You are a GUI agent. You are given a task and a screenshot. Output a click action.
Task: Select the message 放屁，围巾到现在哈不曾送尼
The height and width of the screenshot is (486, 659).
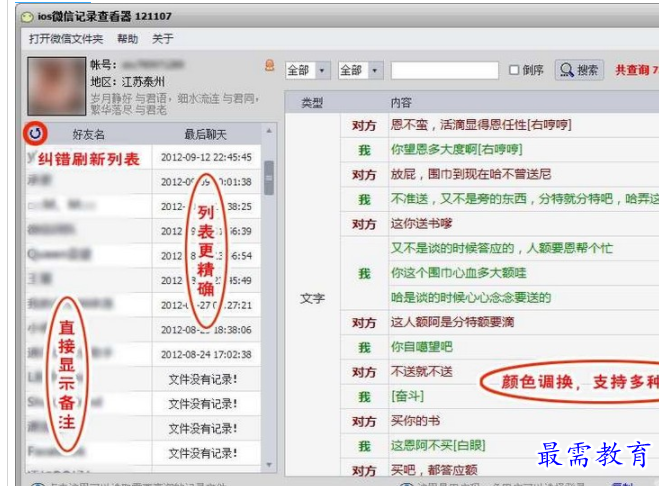pos(471,174)
